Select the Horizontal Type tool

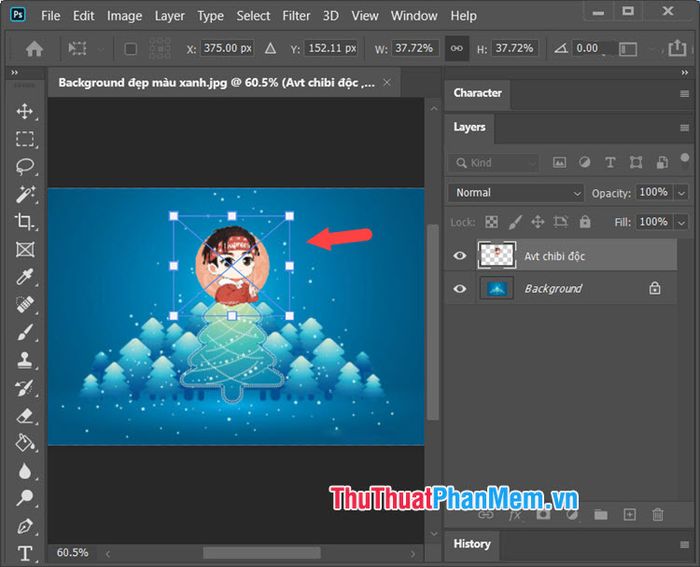click(x=25, y=554)
